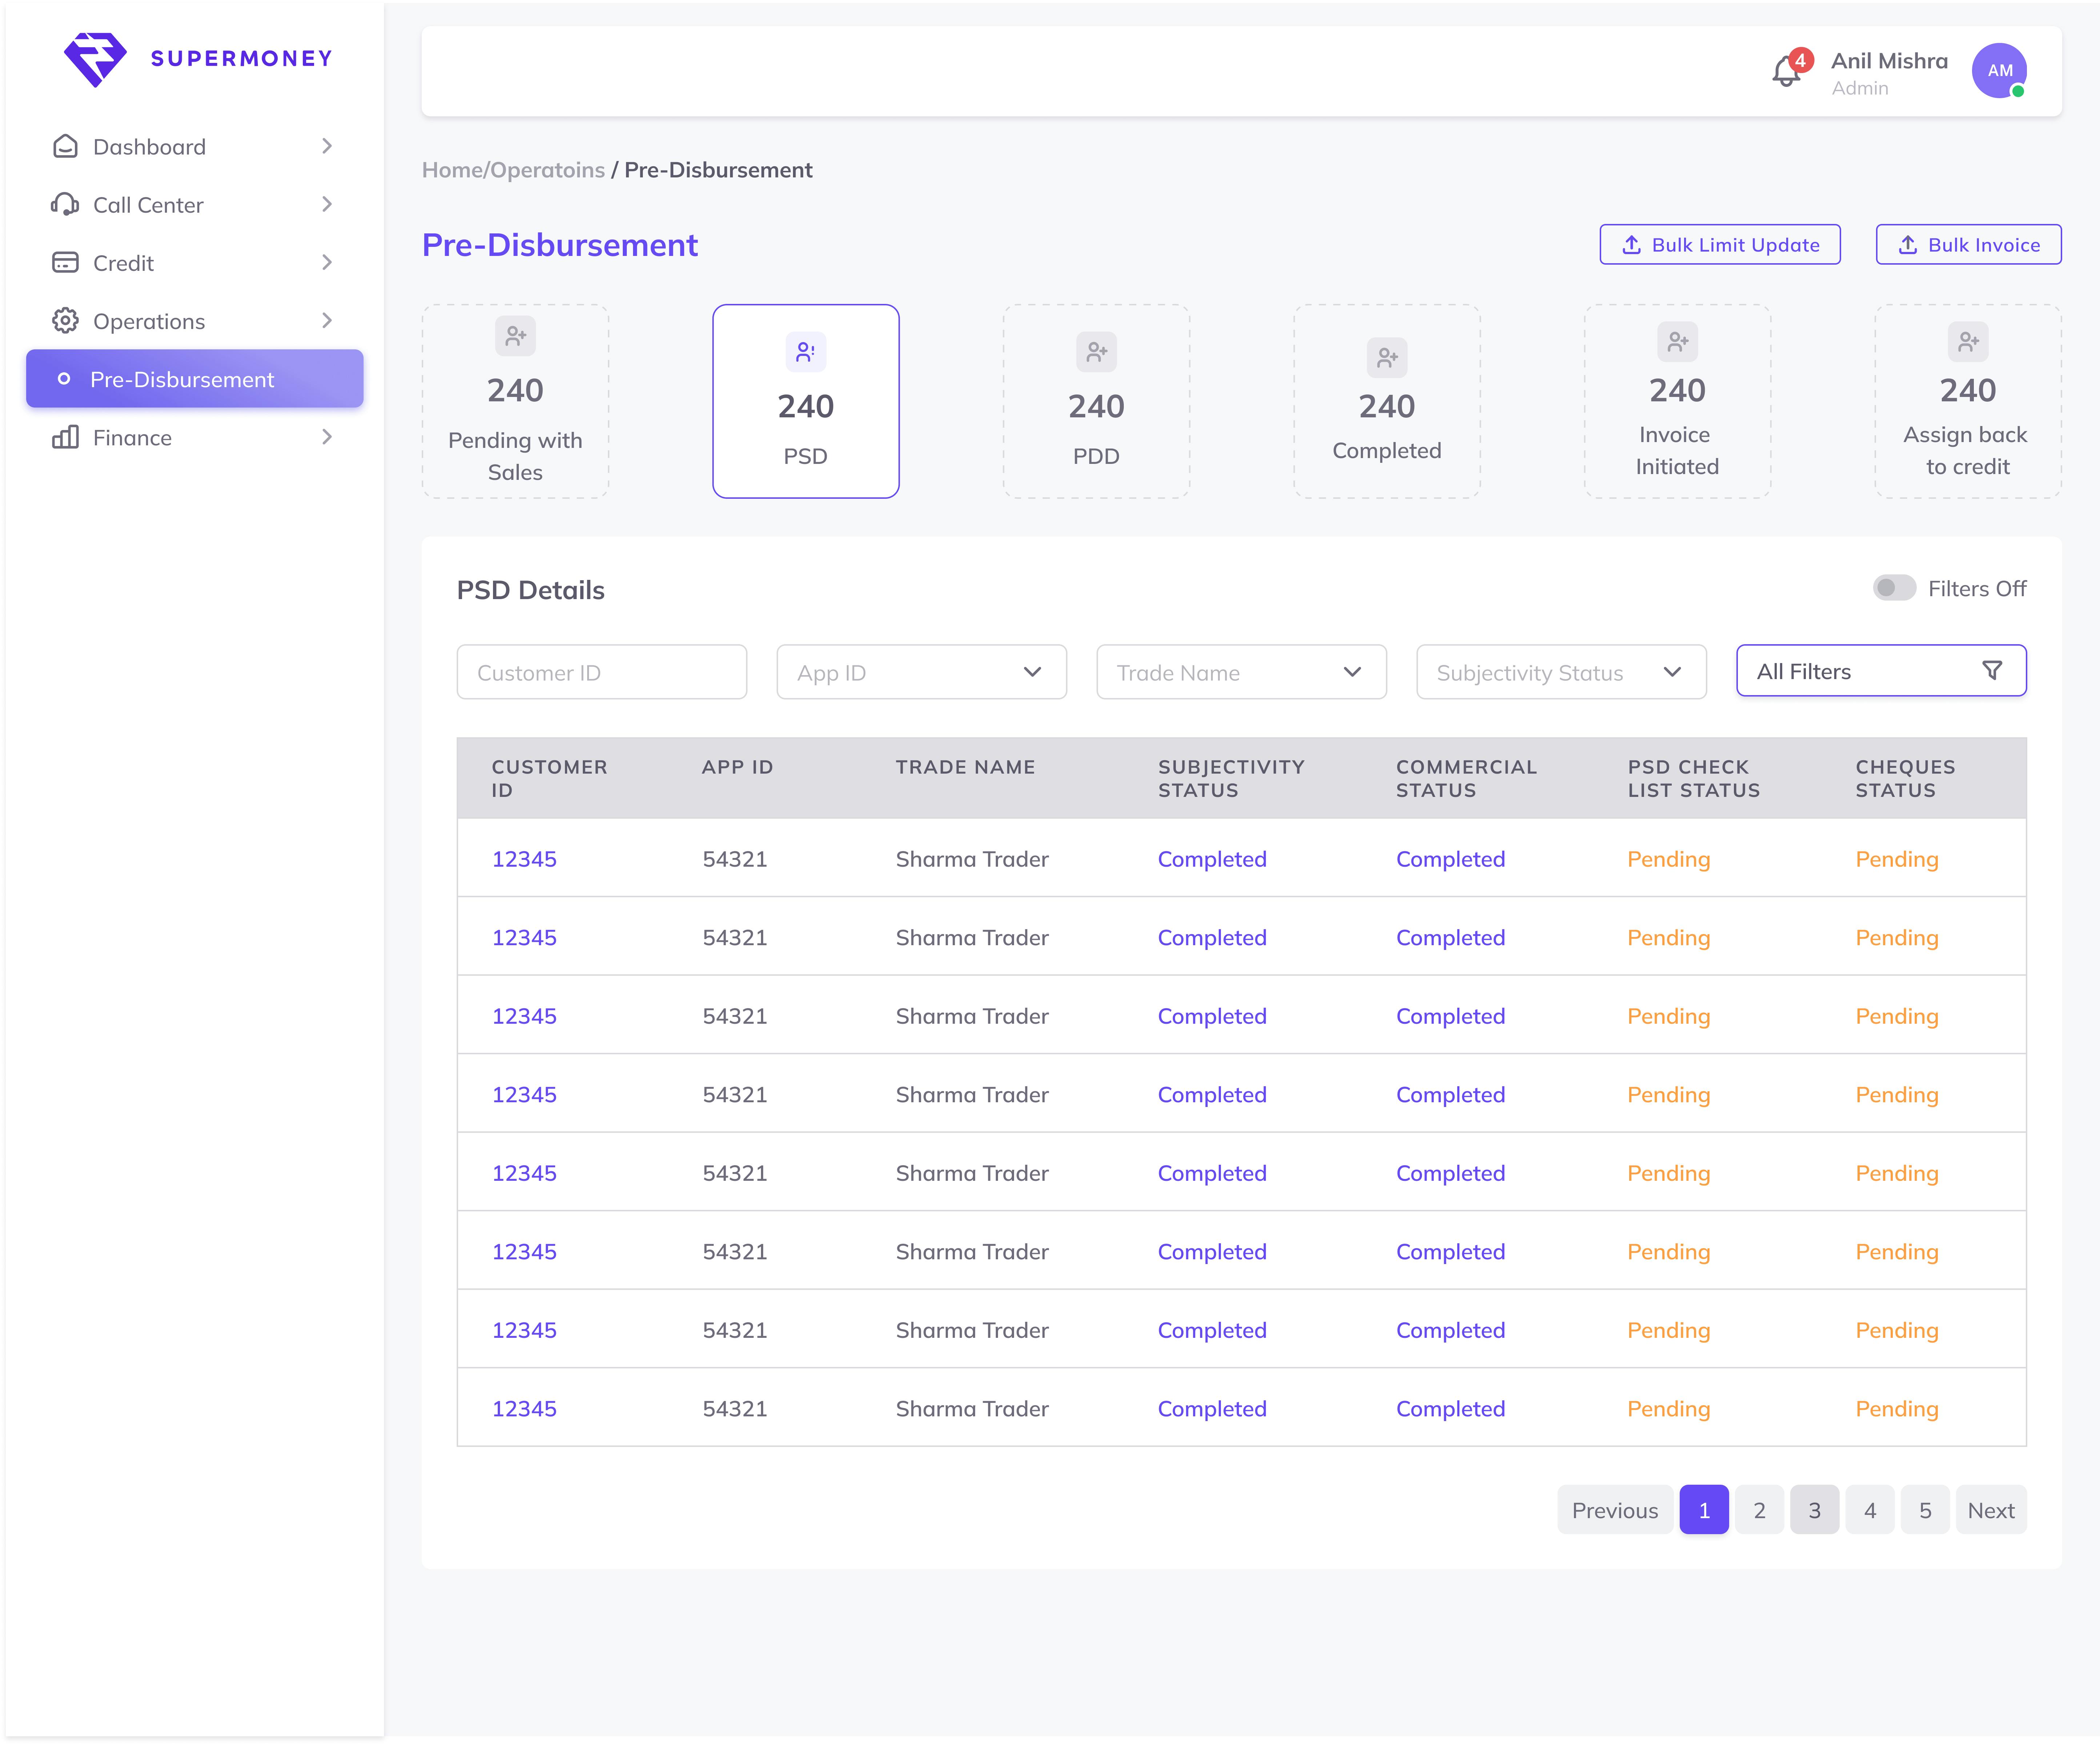This screenshot has width=2100, height=1745.
Task: Open the All Filters dropdown
Action: click(1881, 671)
